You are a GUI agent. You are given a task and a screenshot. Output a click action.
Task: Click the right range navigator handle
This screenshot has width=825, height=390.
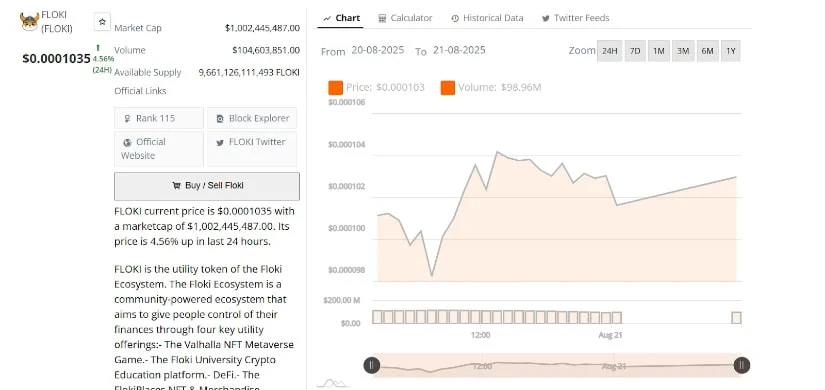(742, 365)
